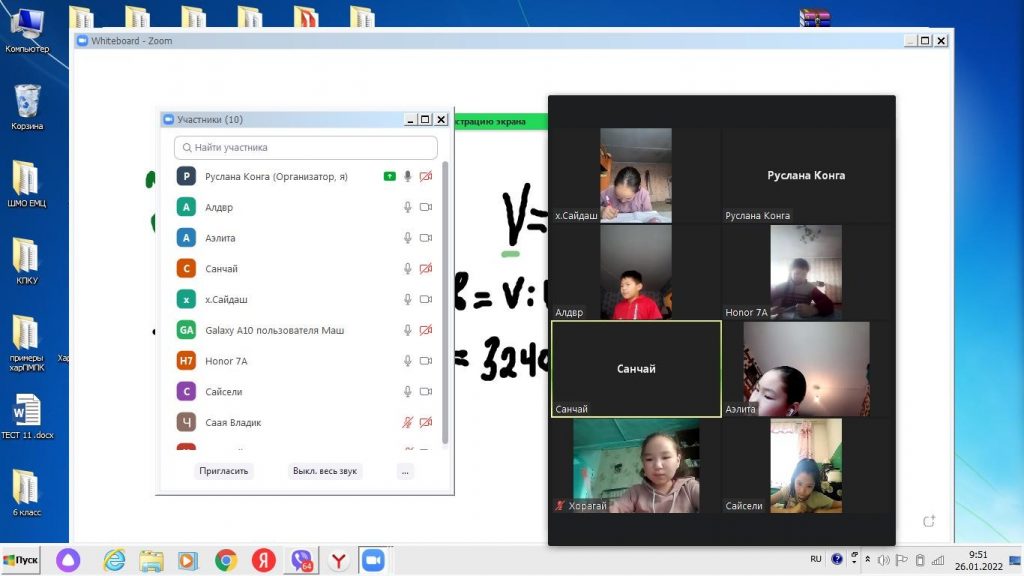The width and height of the screenshot is (1024, 576).
Task: Open Google Chrome from the taskbar
Action: (x=226, y=560)
